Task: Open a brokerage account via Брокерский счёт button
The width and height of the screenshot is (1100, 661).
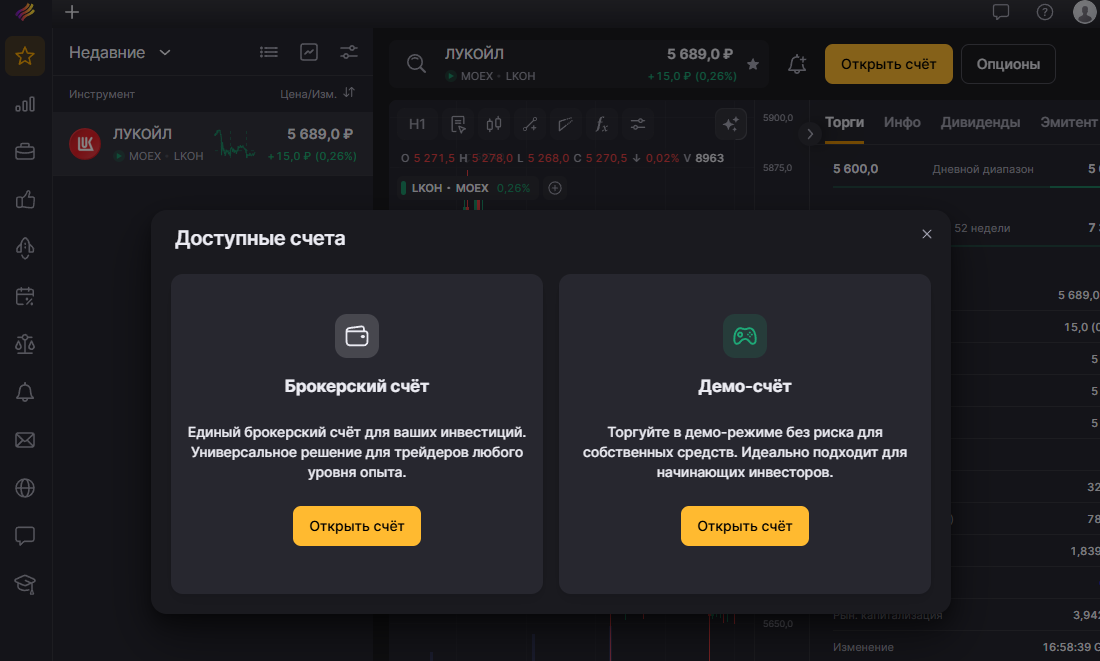Action: (357, 525)
